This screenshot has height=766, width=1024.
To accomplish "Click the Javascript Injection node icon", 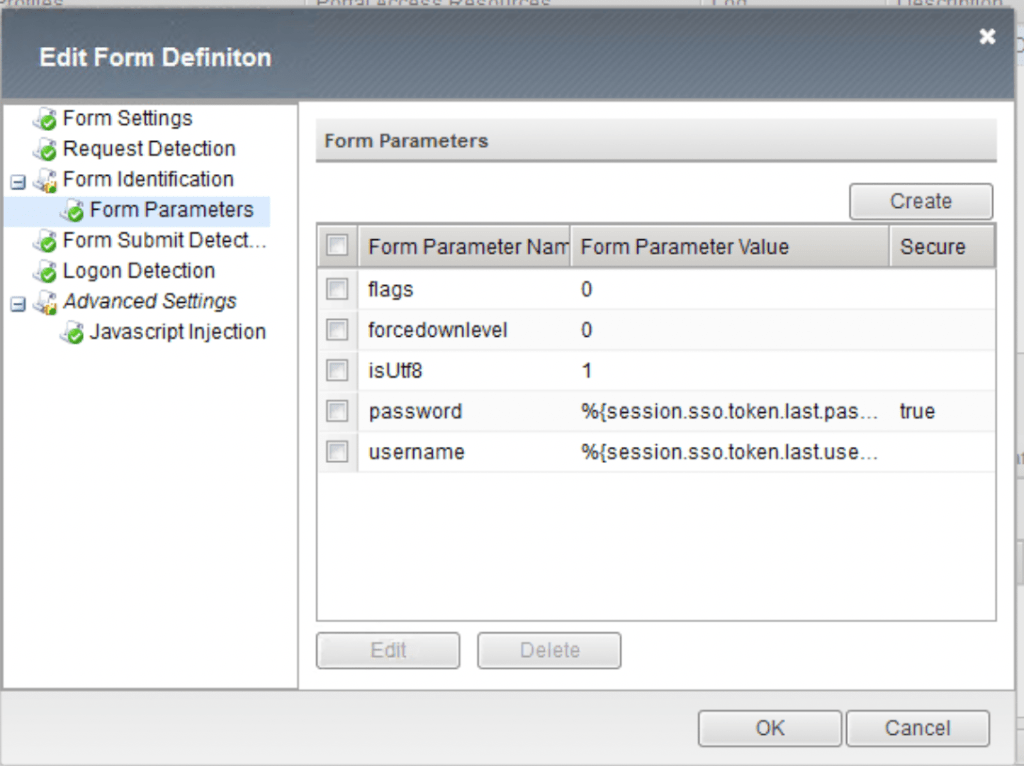I will pos(72,333).
